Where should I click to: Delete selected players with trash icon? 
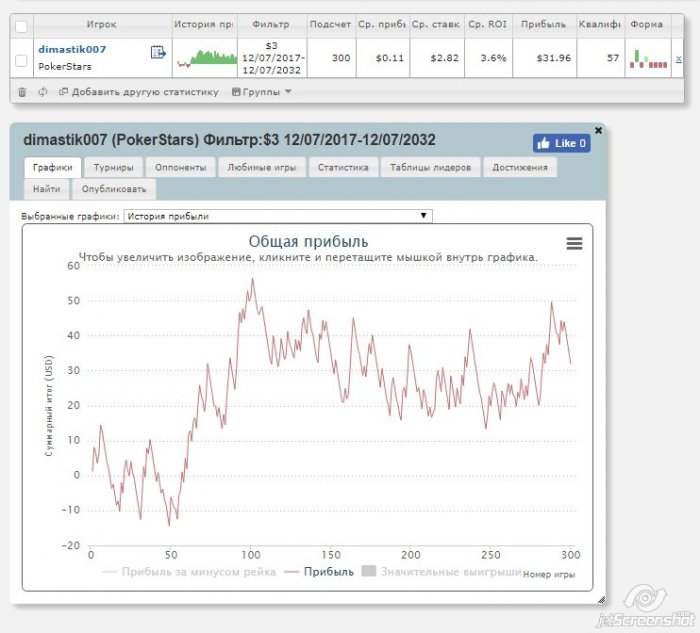(x=22, y=92)
